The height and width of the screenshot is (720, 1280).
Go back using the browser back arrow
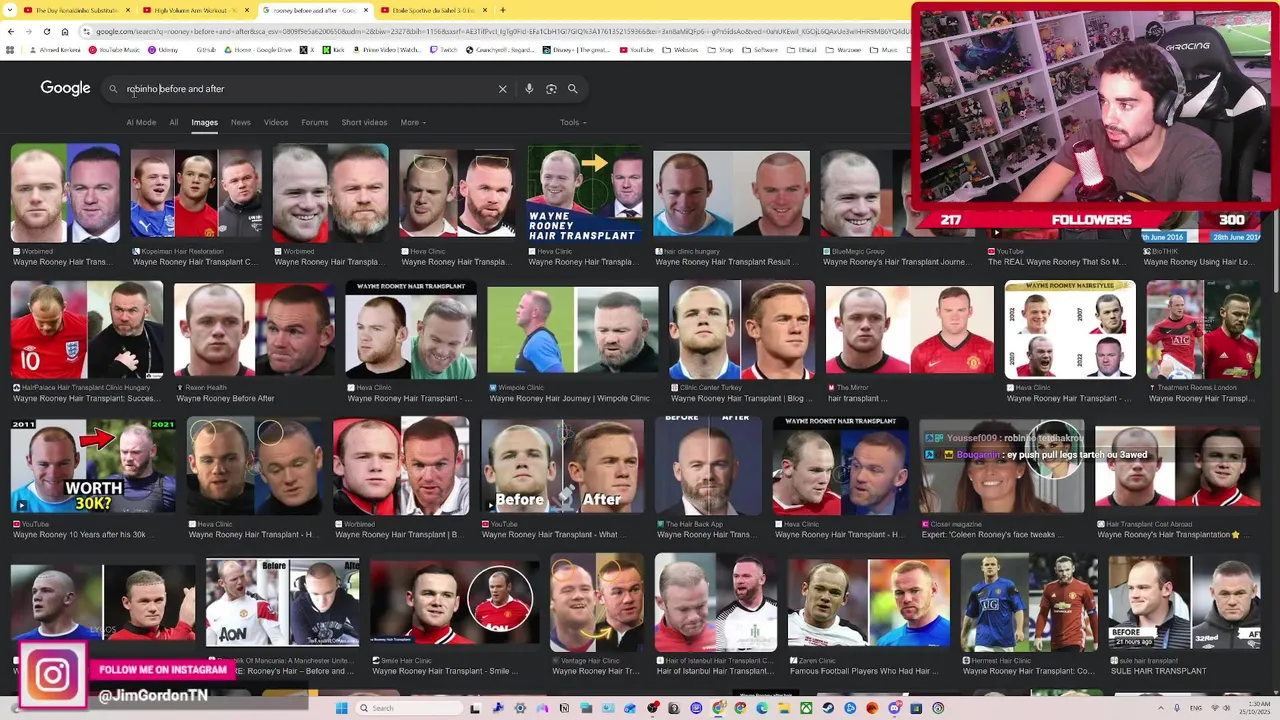[x=10, y=31]
